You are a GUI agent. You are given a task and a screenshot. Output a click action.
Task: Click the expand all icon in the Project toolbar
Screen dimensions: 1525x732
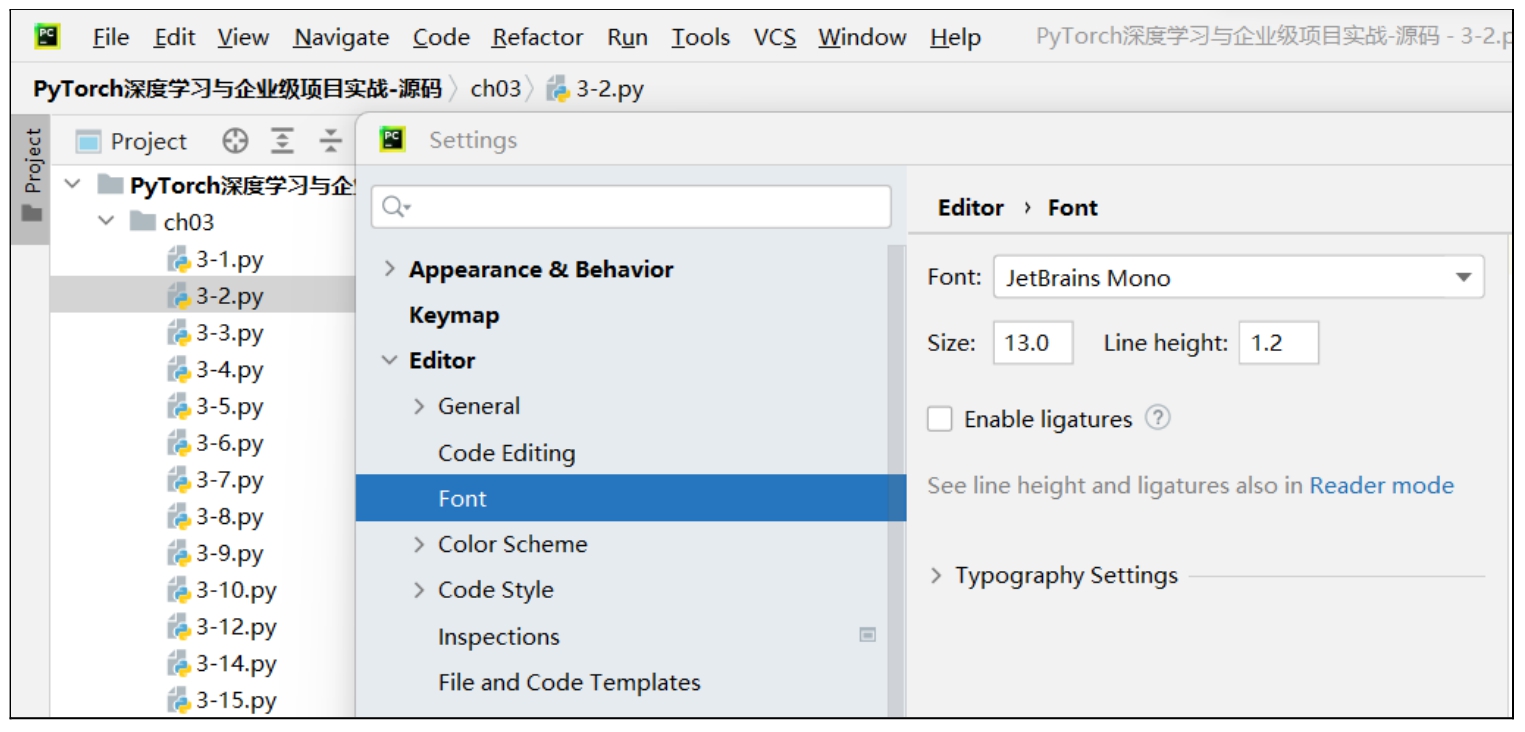pyautogui.click(x=283, y=141)
